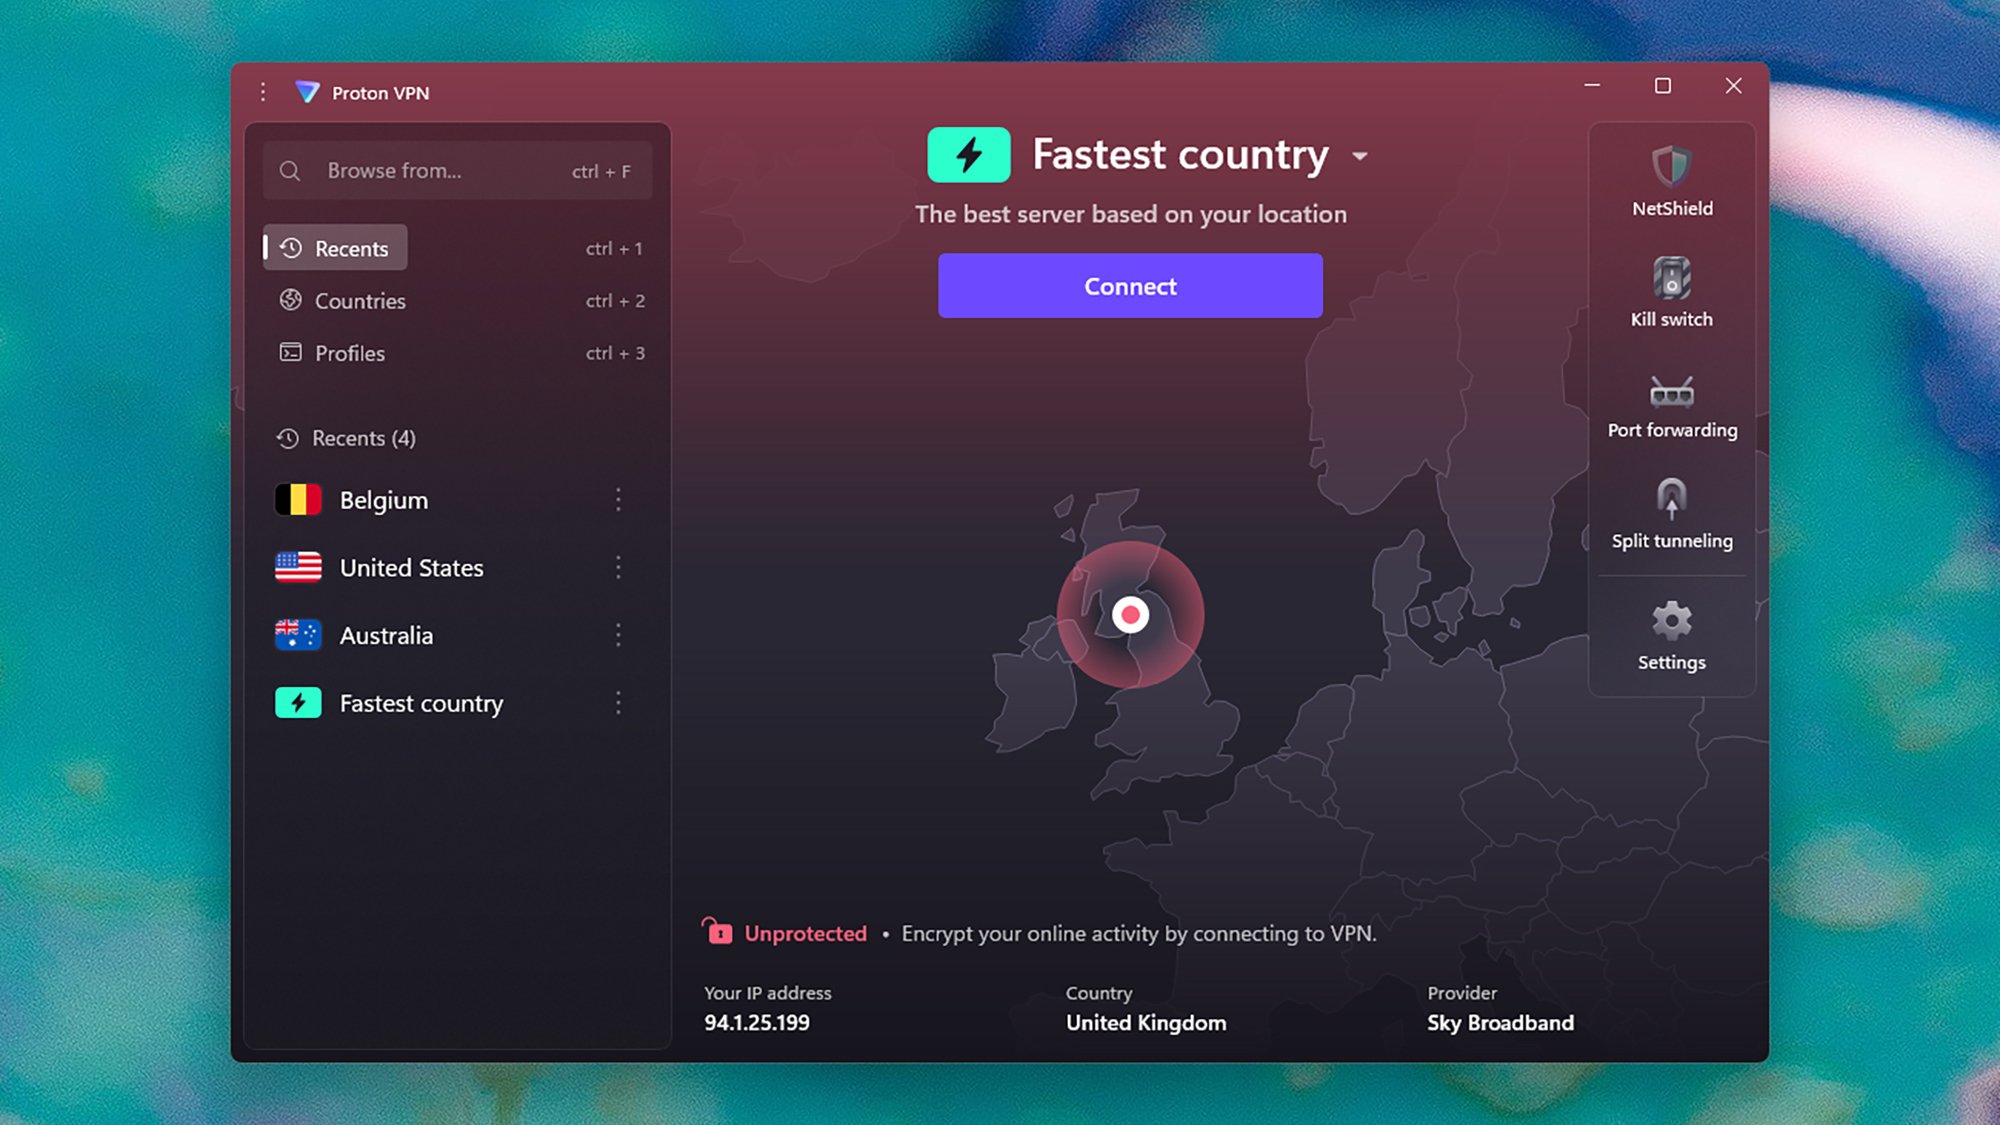Switch to the Countries tab

(360, 301)
